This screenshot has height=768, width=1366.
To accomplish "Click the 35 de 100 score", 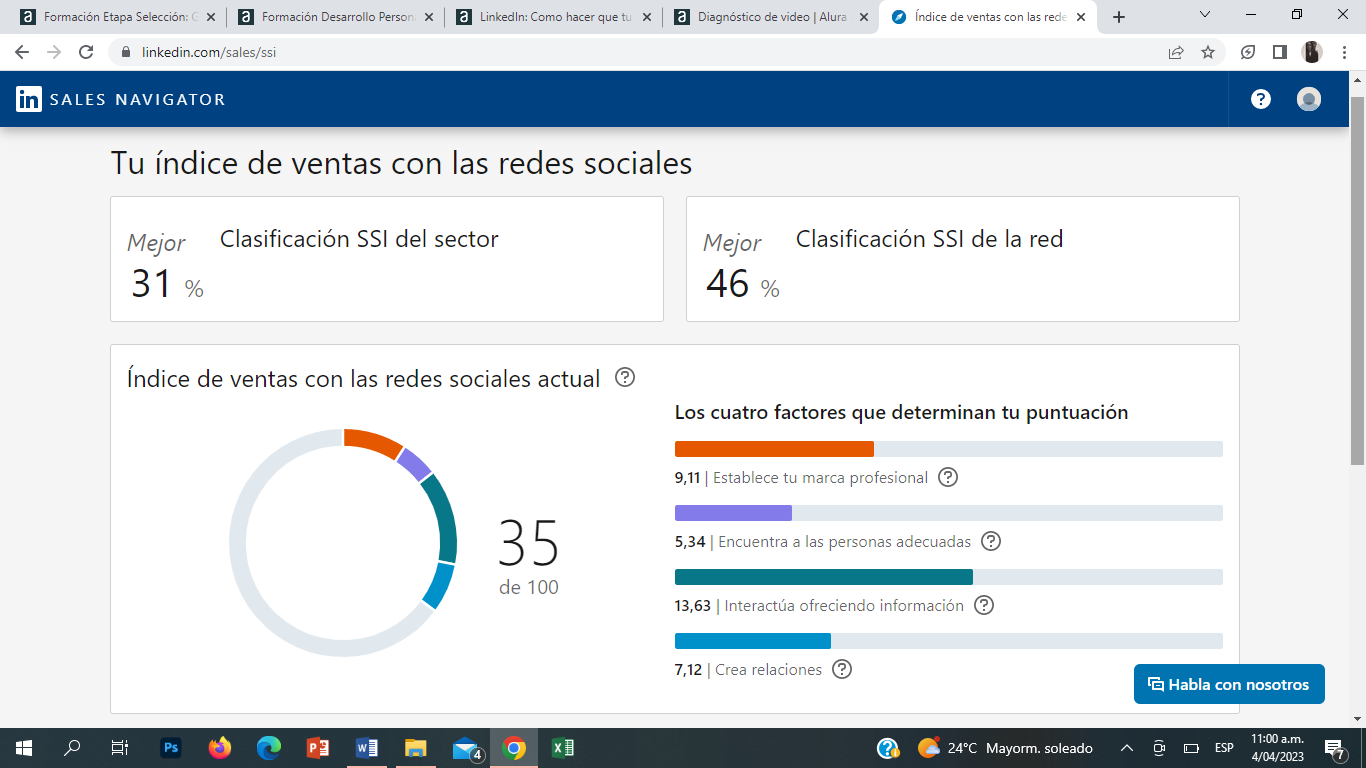I will (529, 557).
